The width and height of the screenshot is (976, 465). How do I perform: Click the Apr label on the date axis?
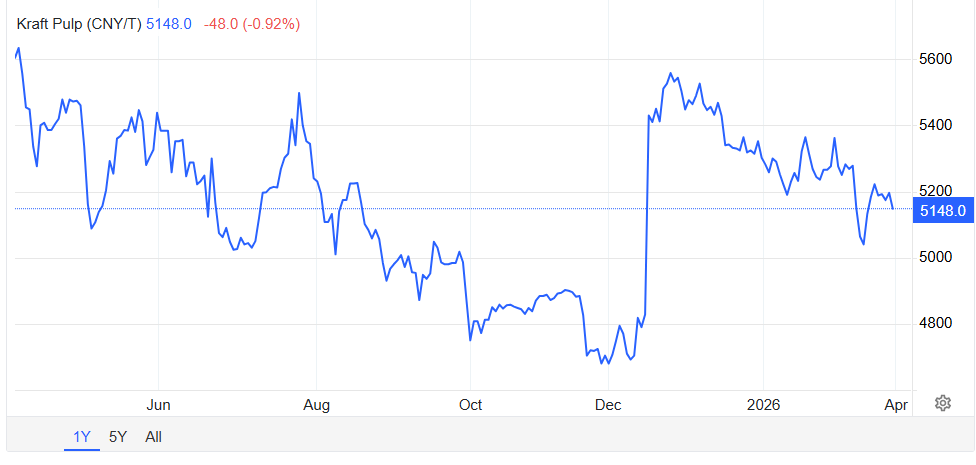point(897,405)
